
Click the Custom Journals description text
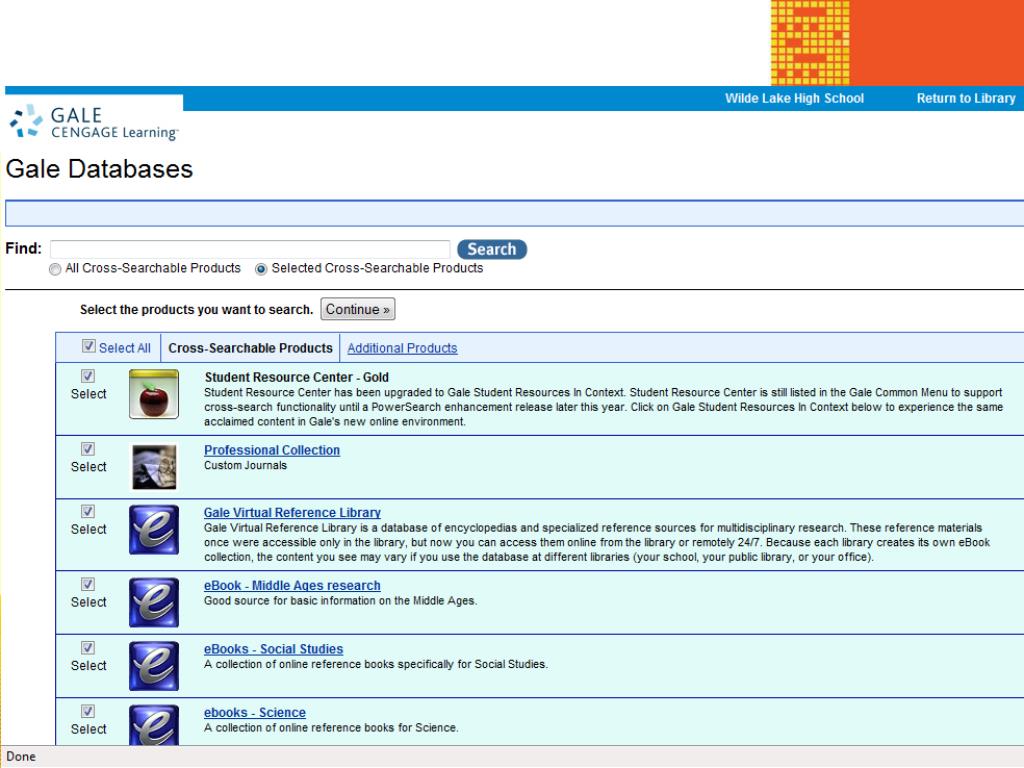click(x=246, y=466)
